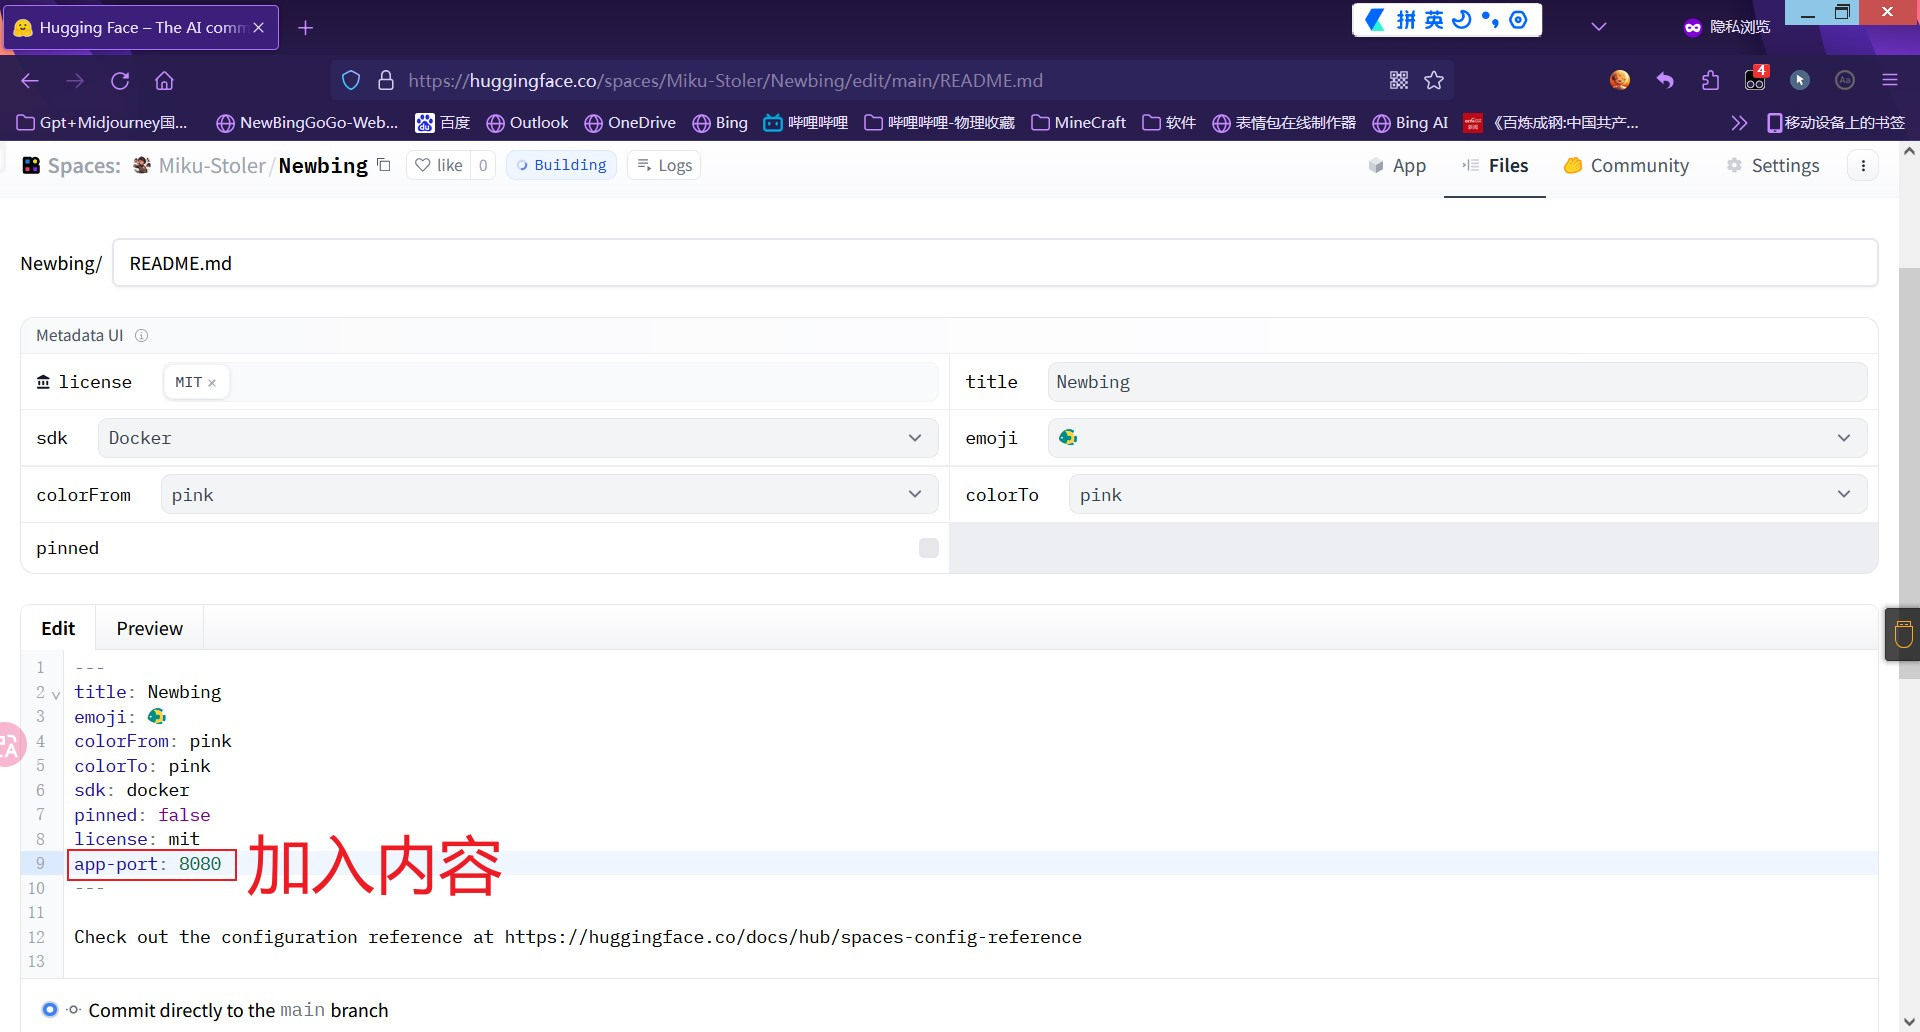Open the browser hamburger menu
The image size is (1920, 1032).
coord(1889,81)
